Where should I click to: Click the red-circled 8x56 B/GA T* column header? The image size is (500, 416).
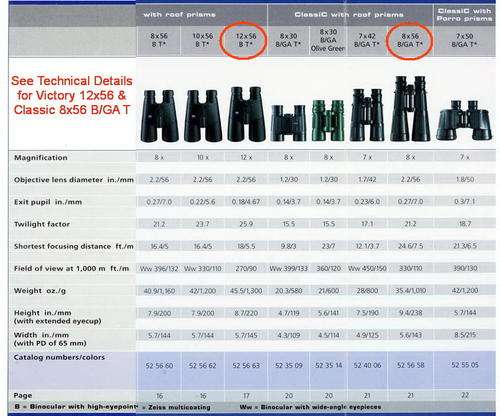(410, 40)
